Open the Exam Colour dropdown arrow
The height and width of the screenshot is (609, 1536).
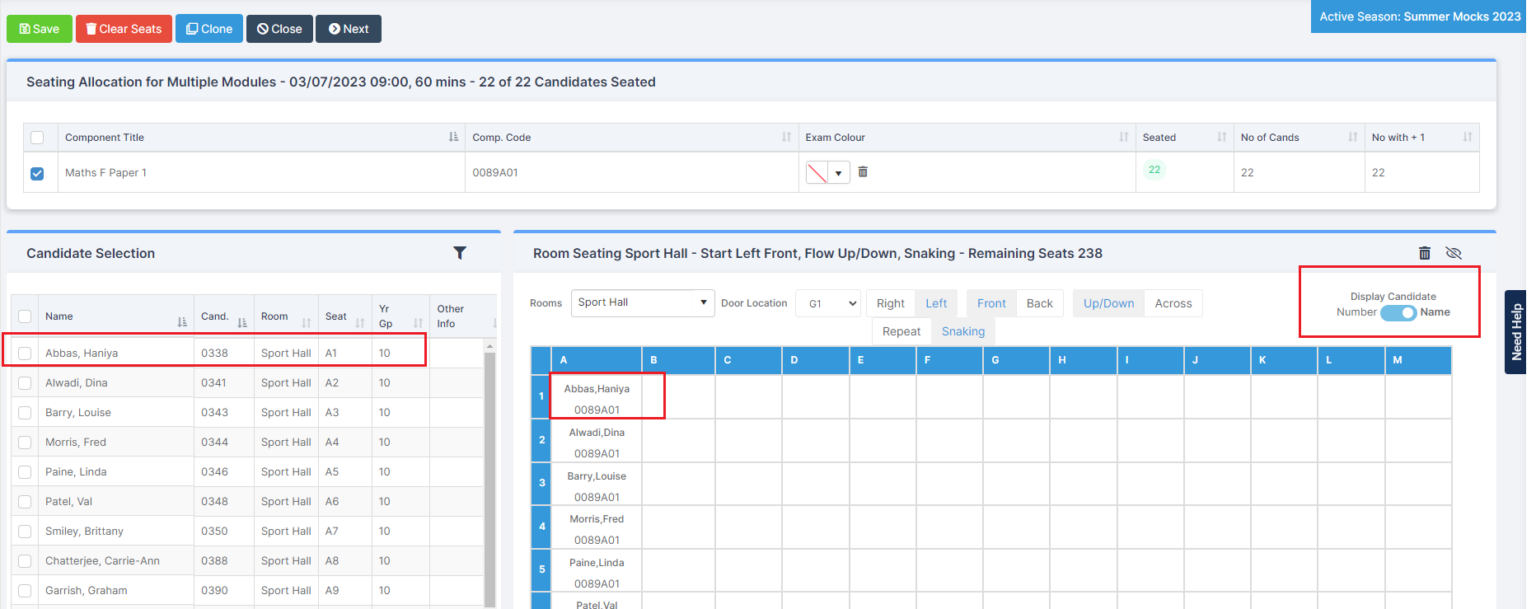tap(838, 173)
